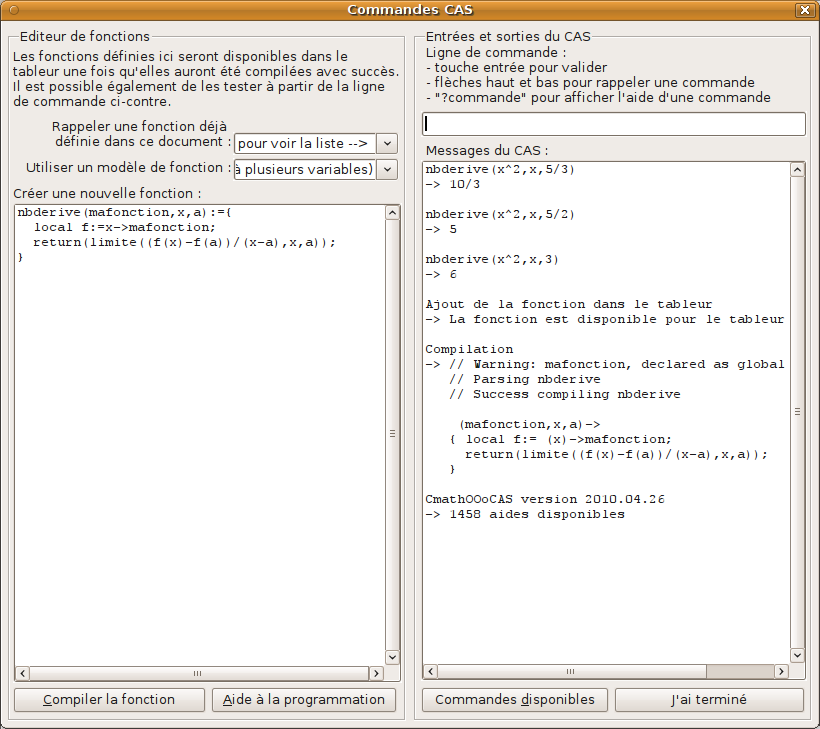Click the CAS messages scroll right arrow
The image size is (820, 729).
tap(781, 671)
